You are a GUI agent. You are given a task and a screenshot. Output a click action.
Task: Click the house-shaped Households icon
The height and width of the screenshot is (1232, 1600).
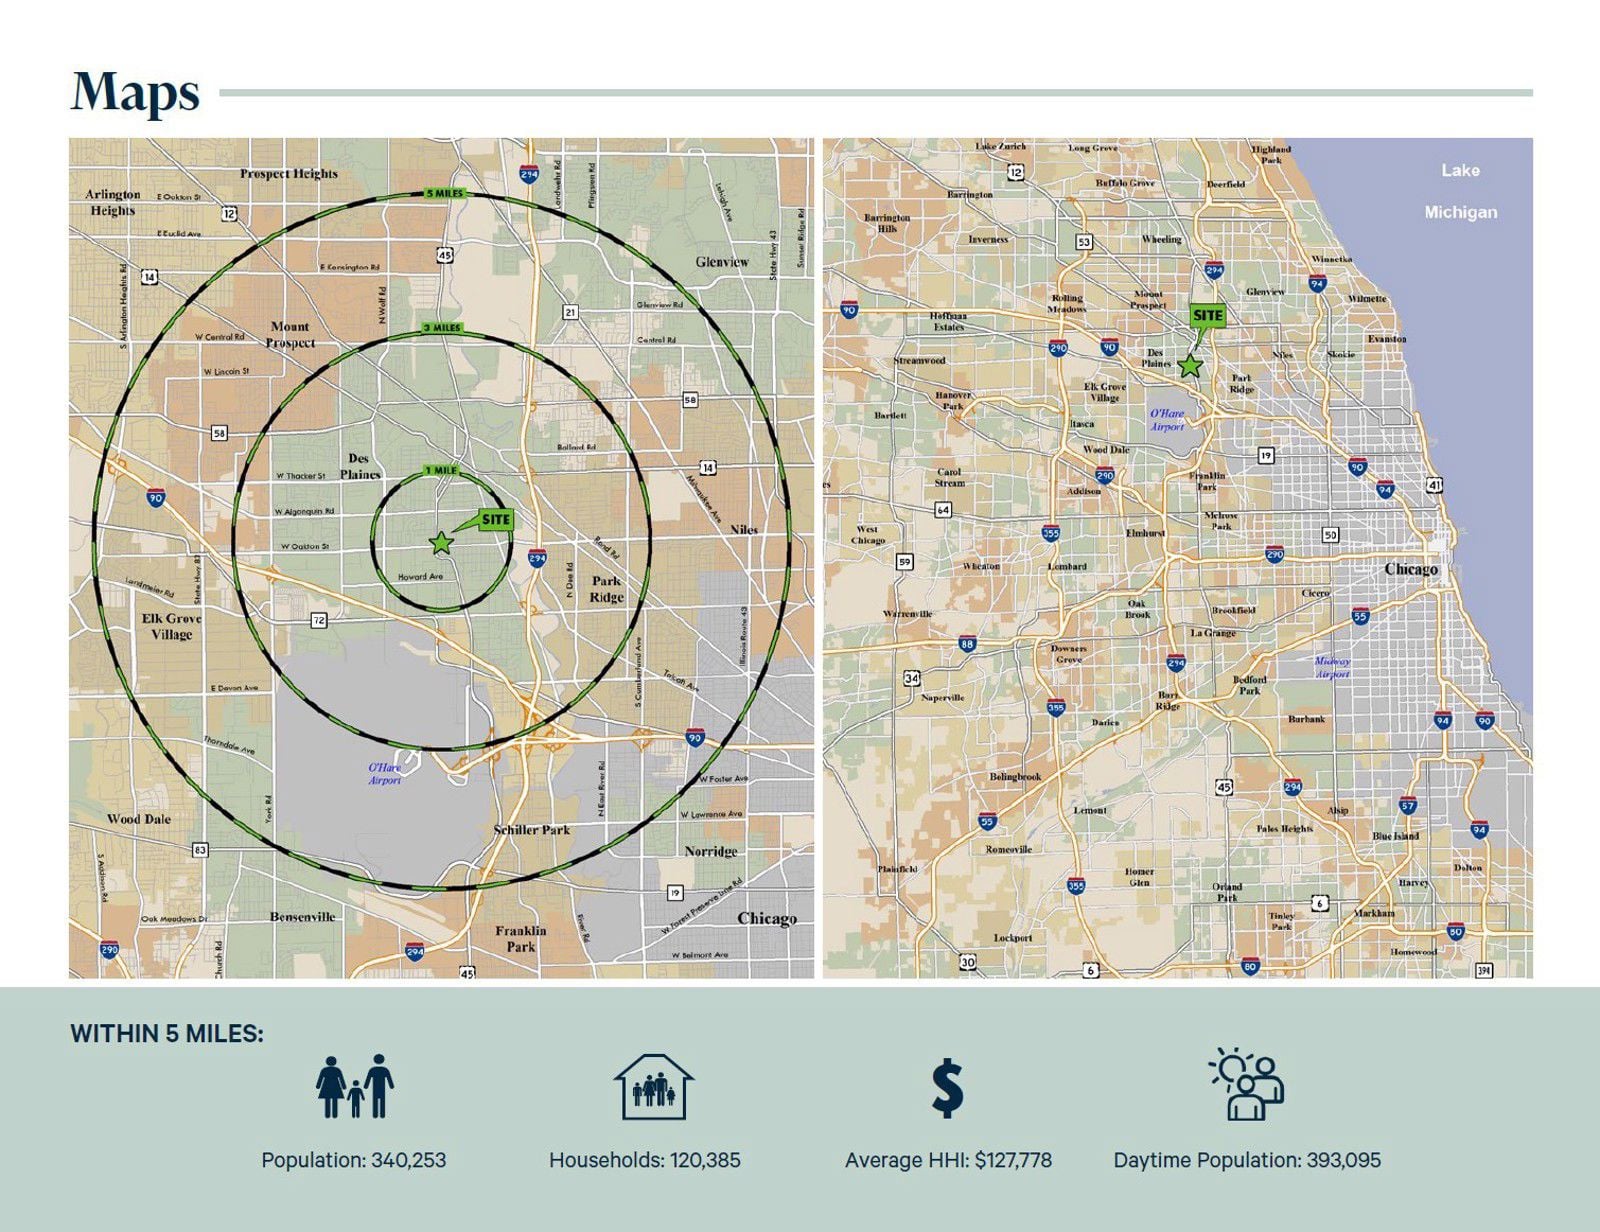click(x=653, y=1086)
